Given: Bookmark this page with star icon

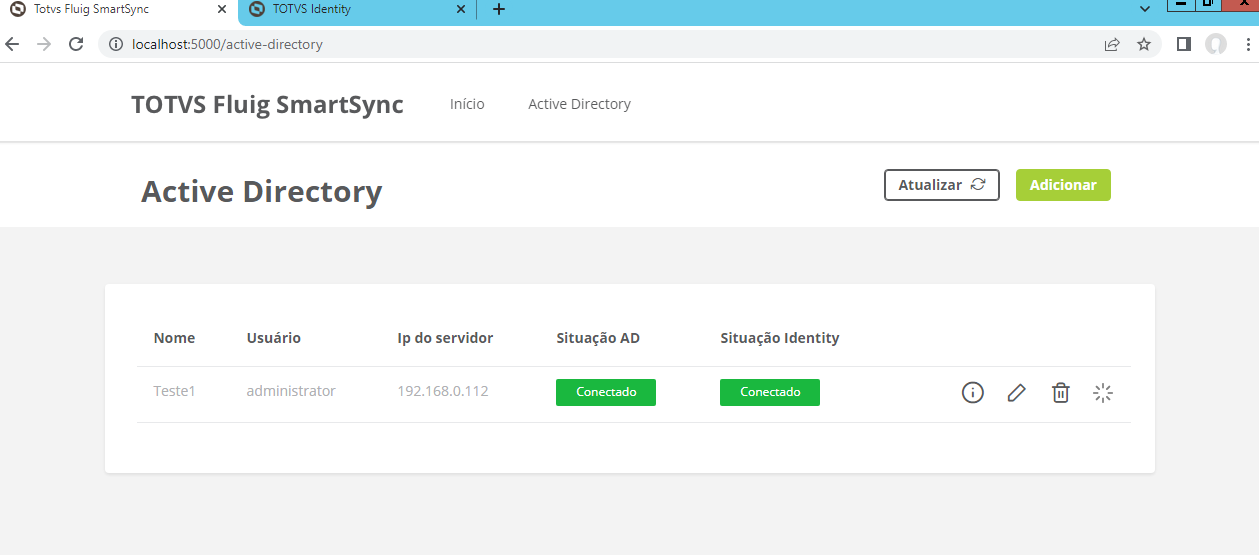Looking at the screenshot, I should [1144, 44].
